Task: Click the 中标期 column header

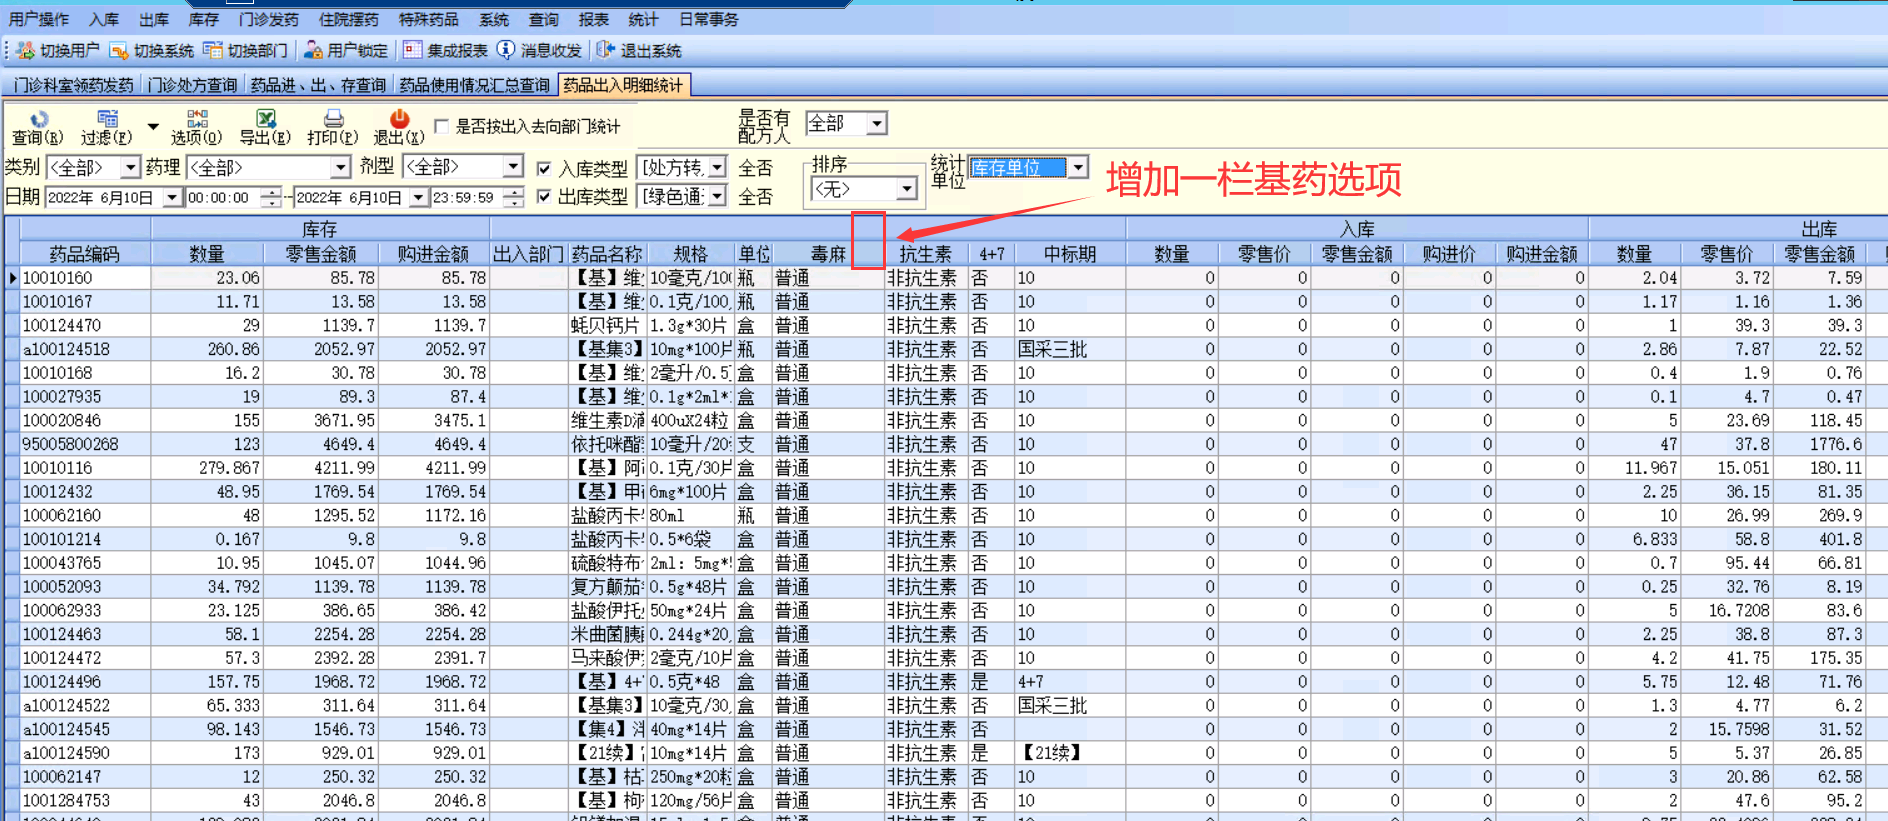Action: point(1070,254)
